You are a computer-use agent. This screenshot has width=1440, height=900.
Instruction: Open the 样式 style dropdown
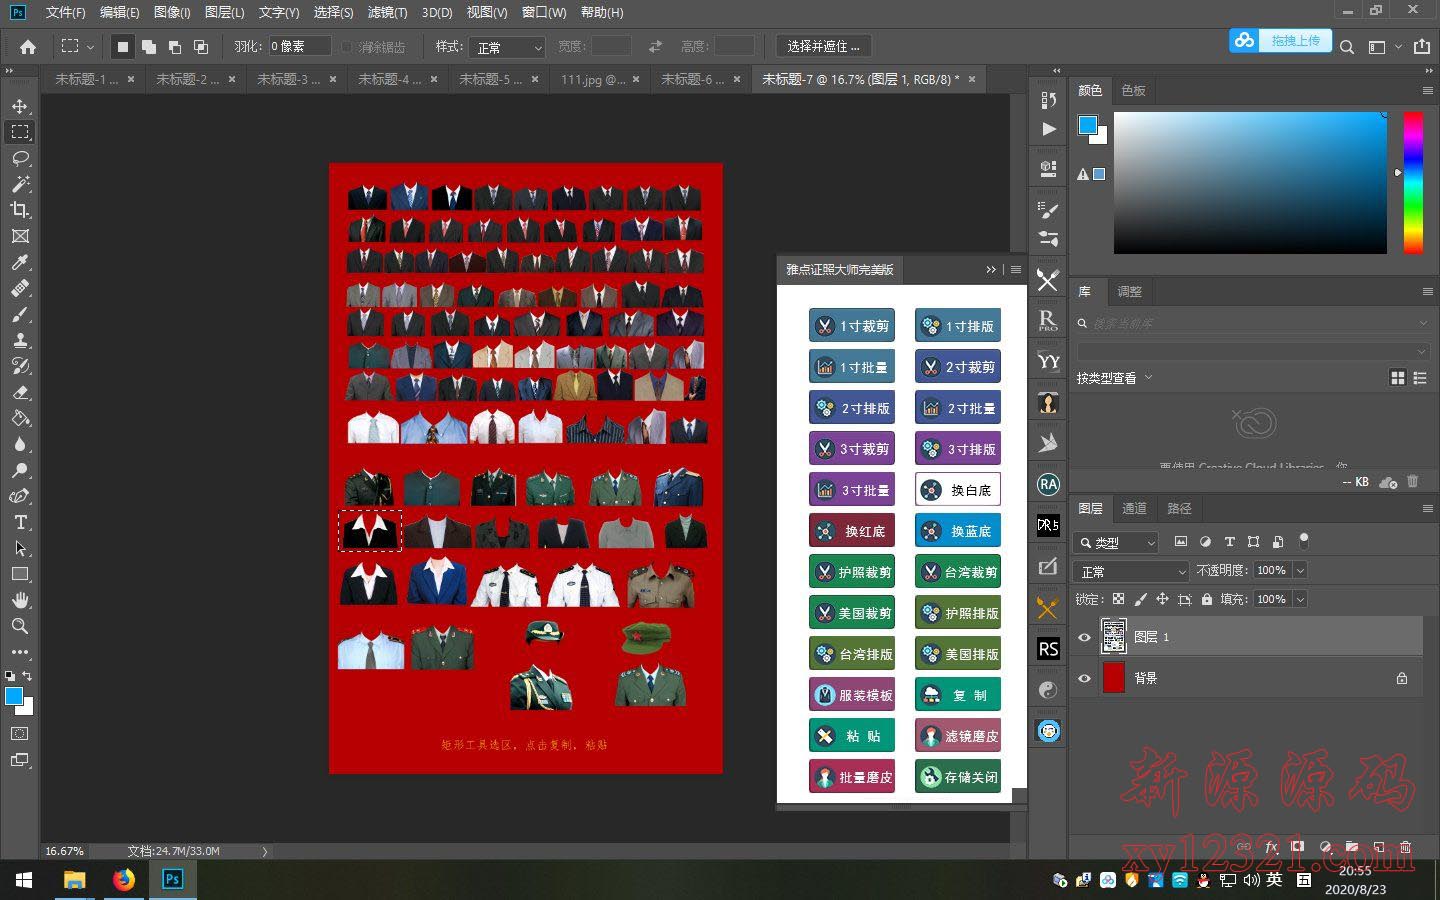pyautogui.click(x=508, y=47)
